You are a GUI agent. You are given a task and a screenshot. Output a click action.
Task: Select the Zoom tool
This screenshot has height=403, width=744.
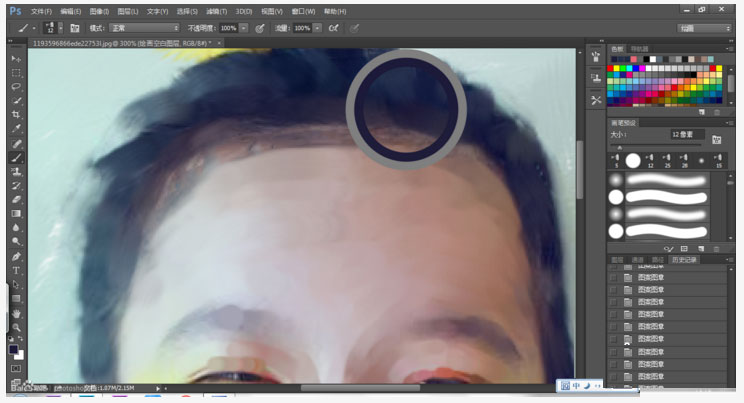click(16, 328)
